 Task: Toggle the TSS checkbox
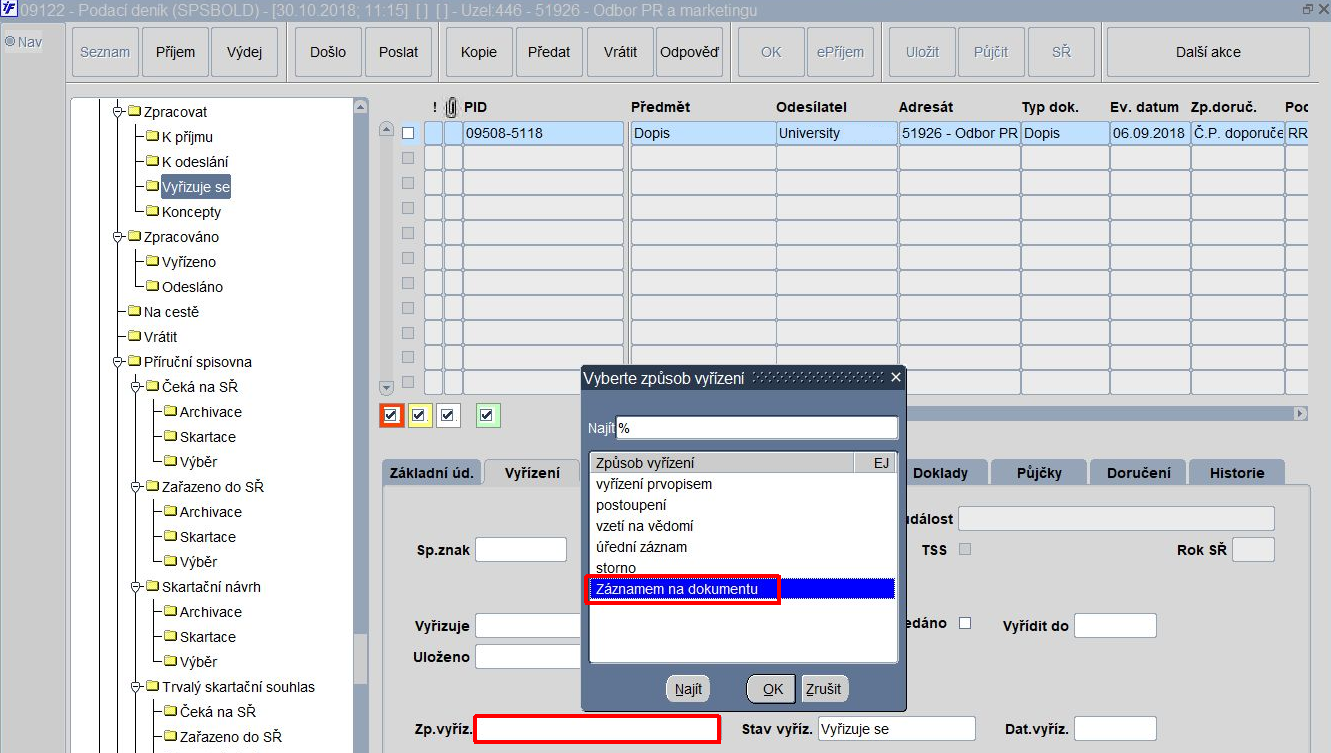(965, 549)
